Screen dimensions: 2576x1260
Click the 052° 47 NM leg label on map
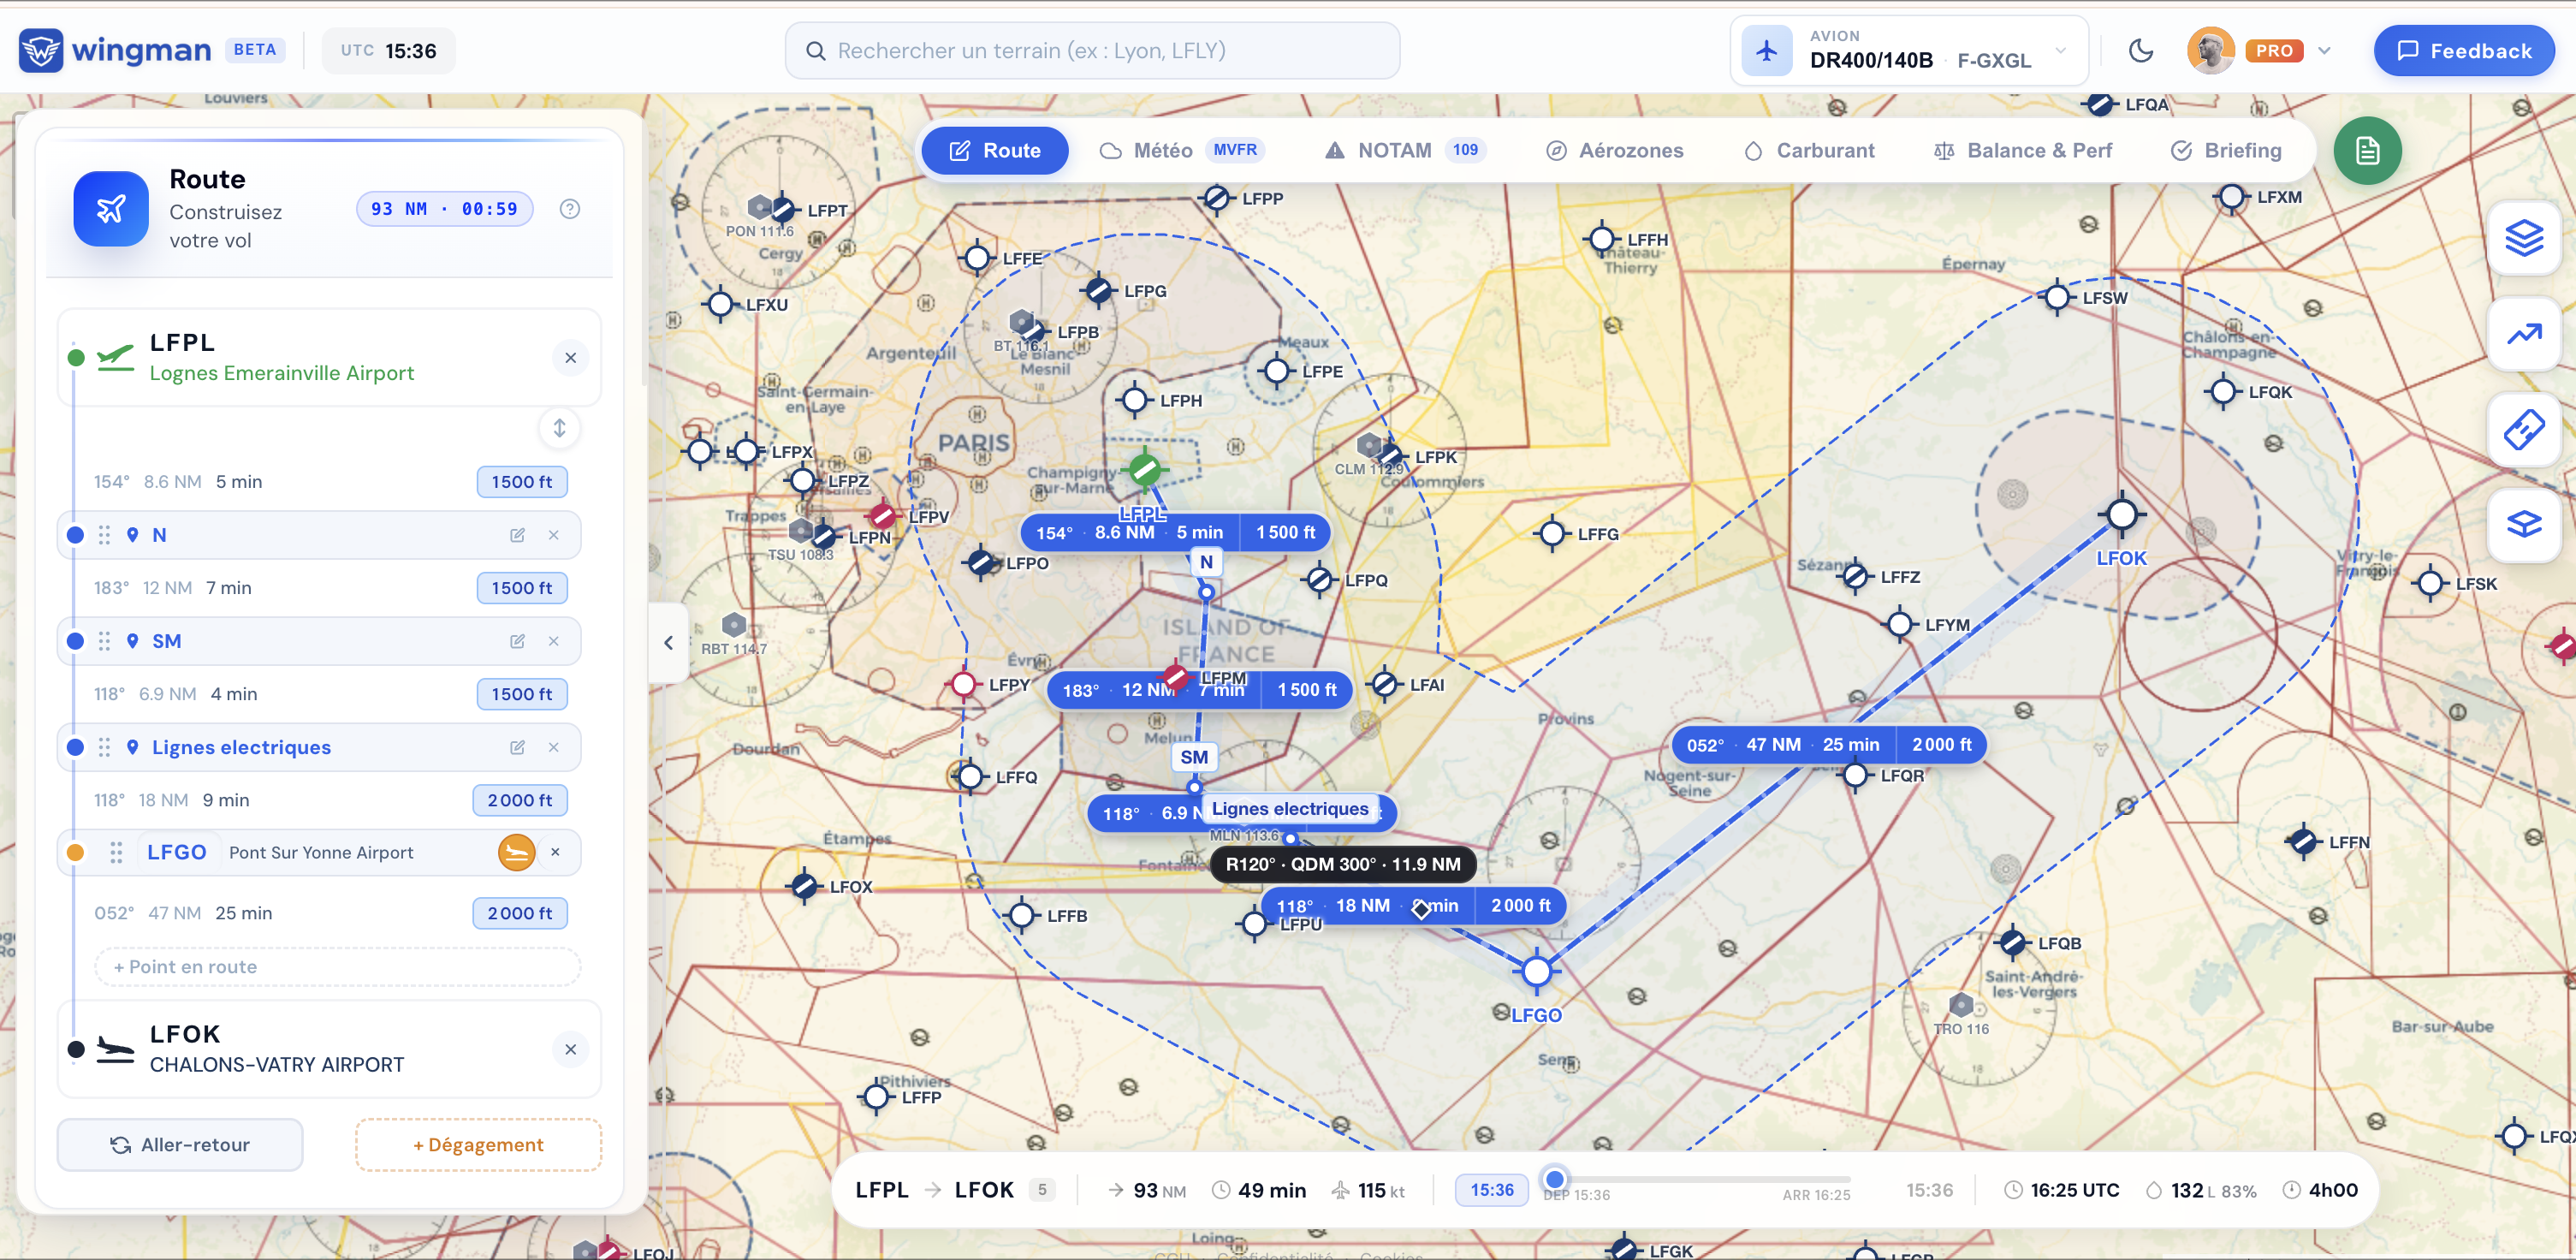[1828, 745]
